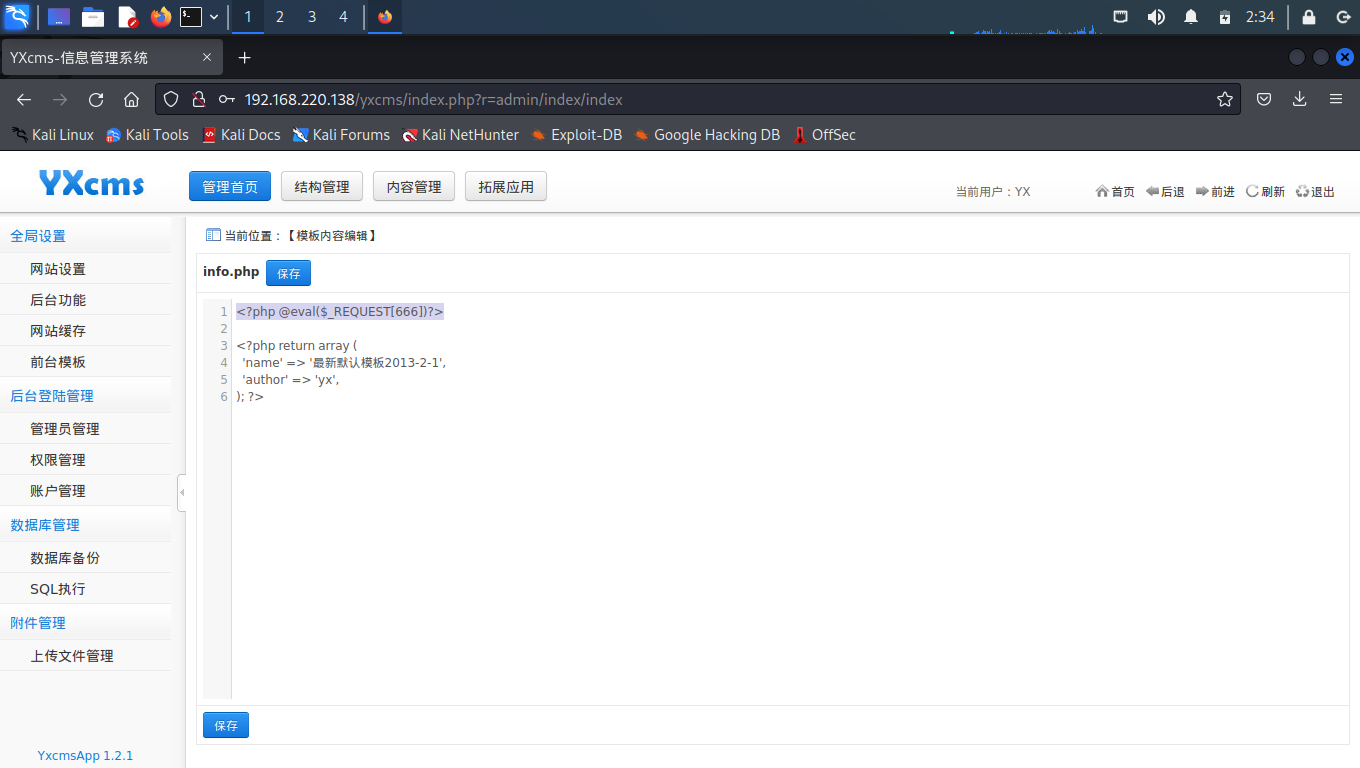1360x768 pixels.
Task: Switch to workspace 4
Action: point(344,17)
